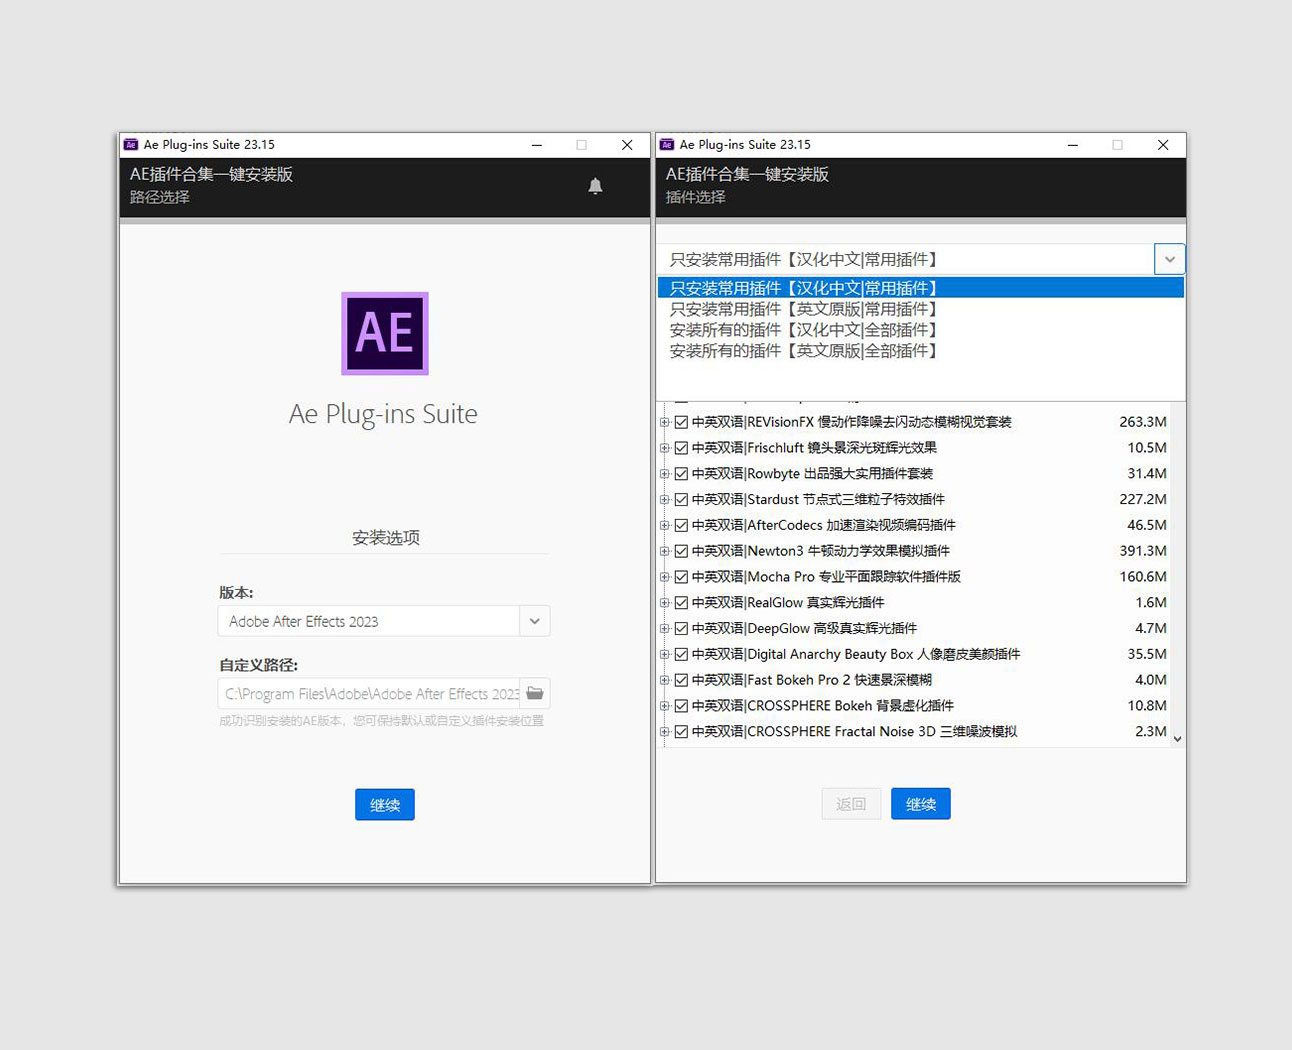Select 安装所有的插件【汉化中文|全部插件】 option
Screen dimensions: 1292x1050
click(x=920, y=330)
